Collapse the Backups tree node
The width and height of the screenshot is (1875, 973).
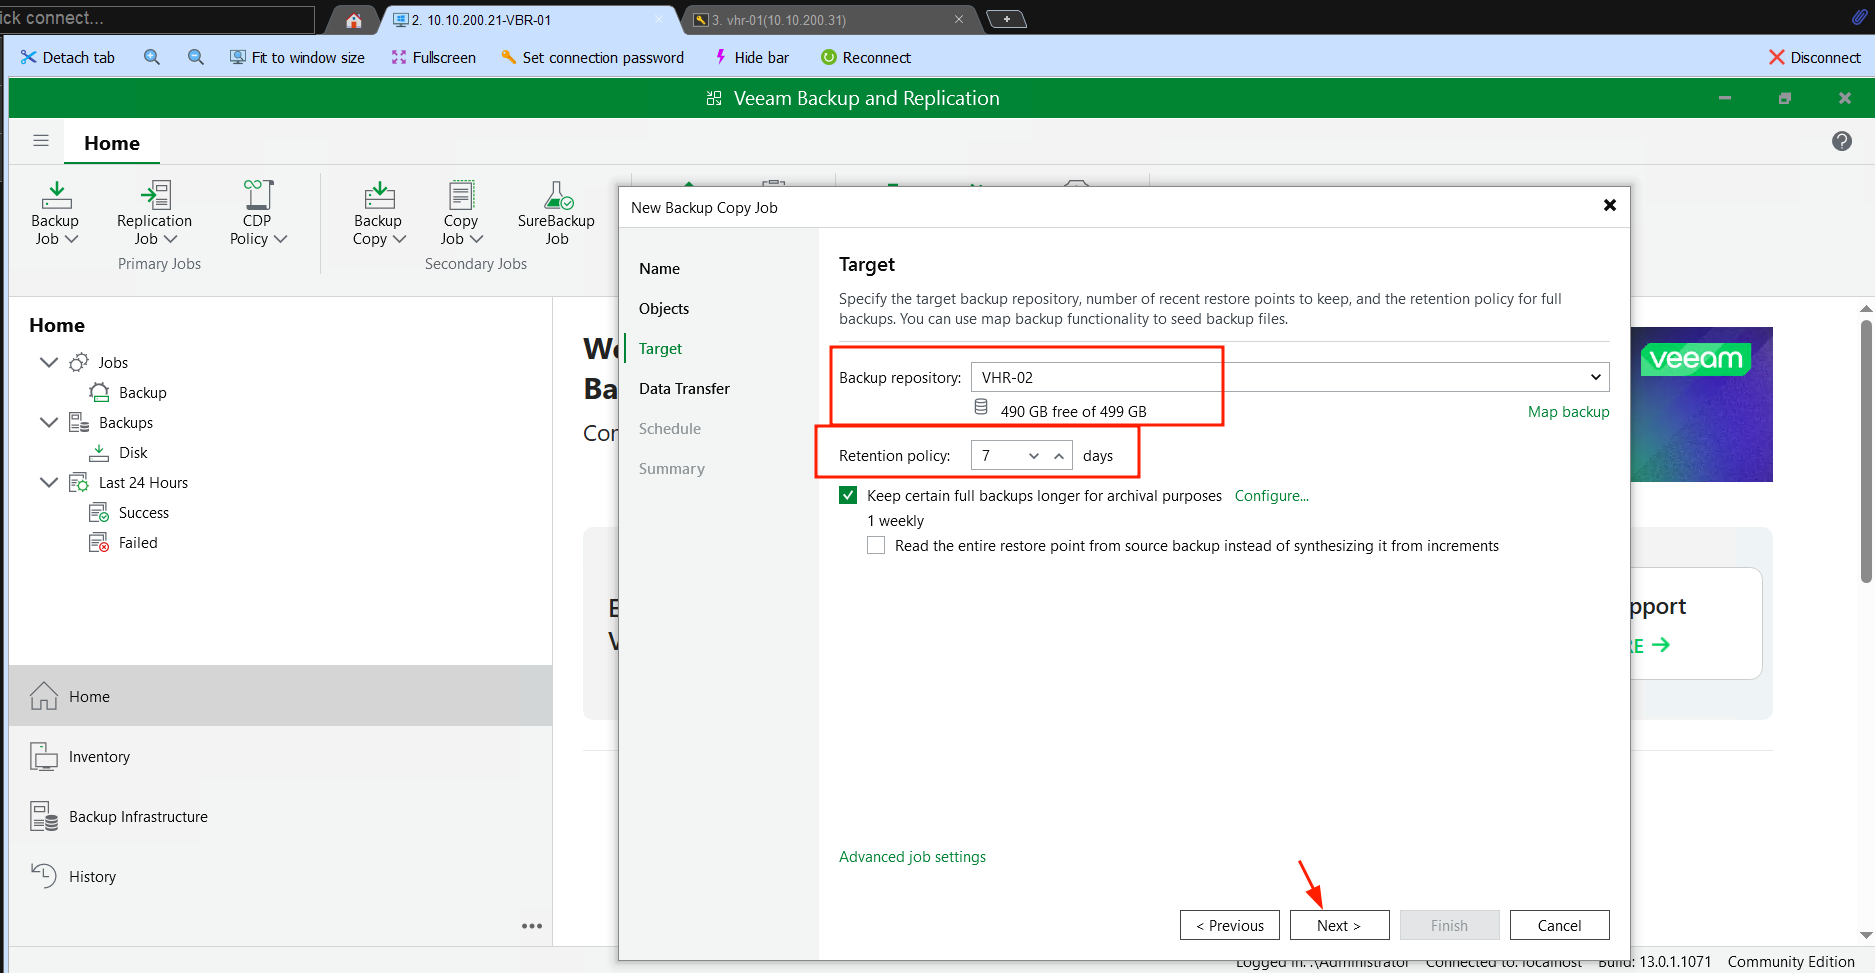coord(48,422)
